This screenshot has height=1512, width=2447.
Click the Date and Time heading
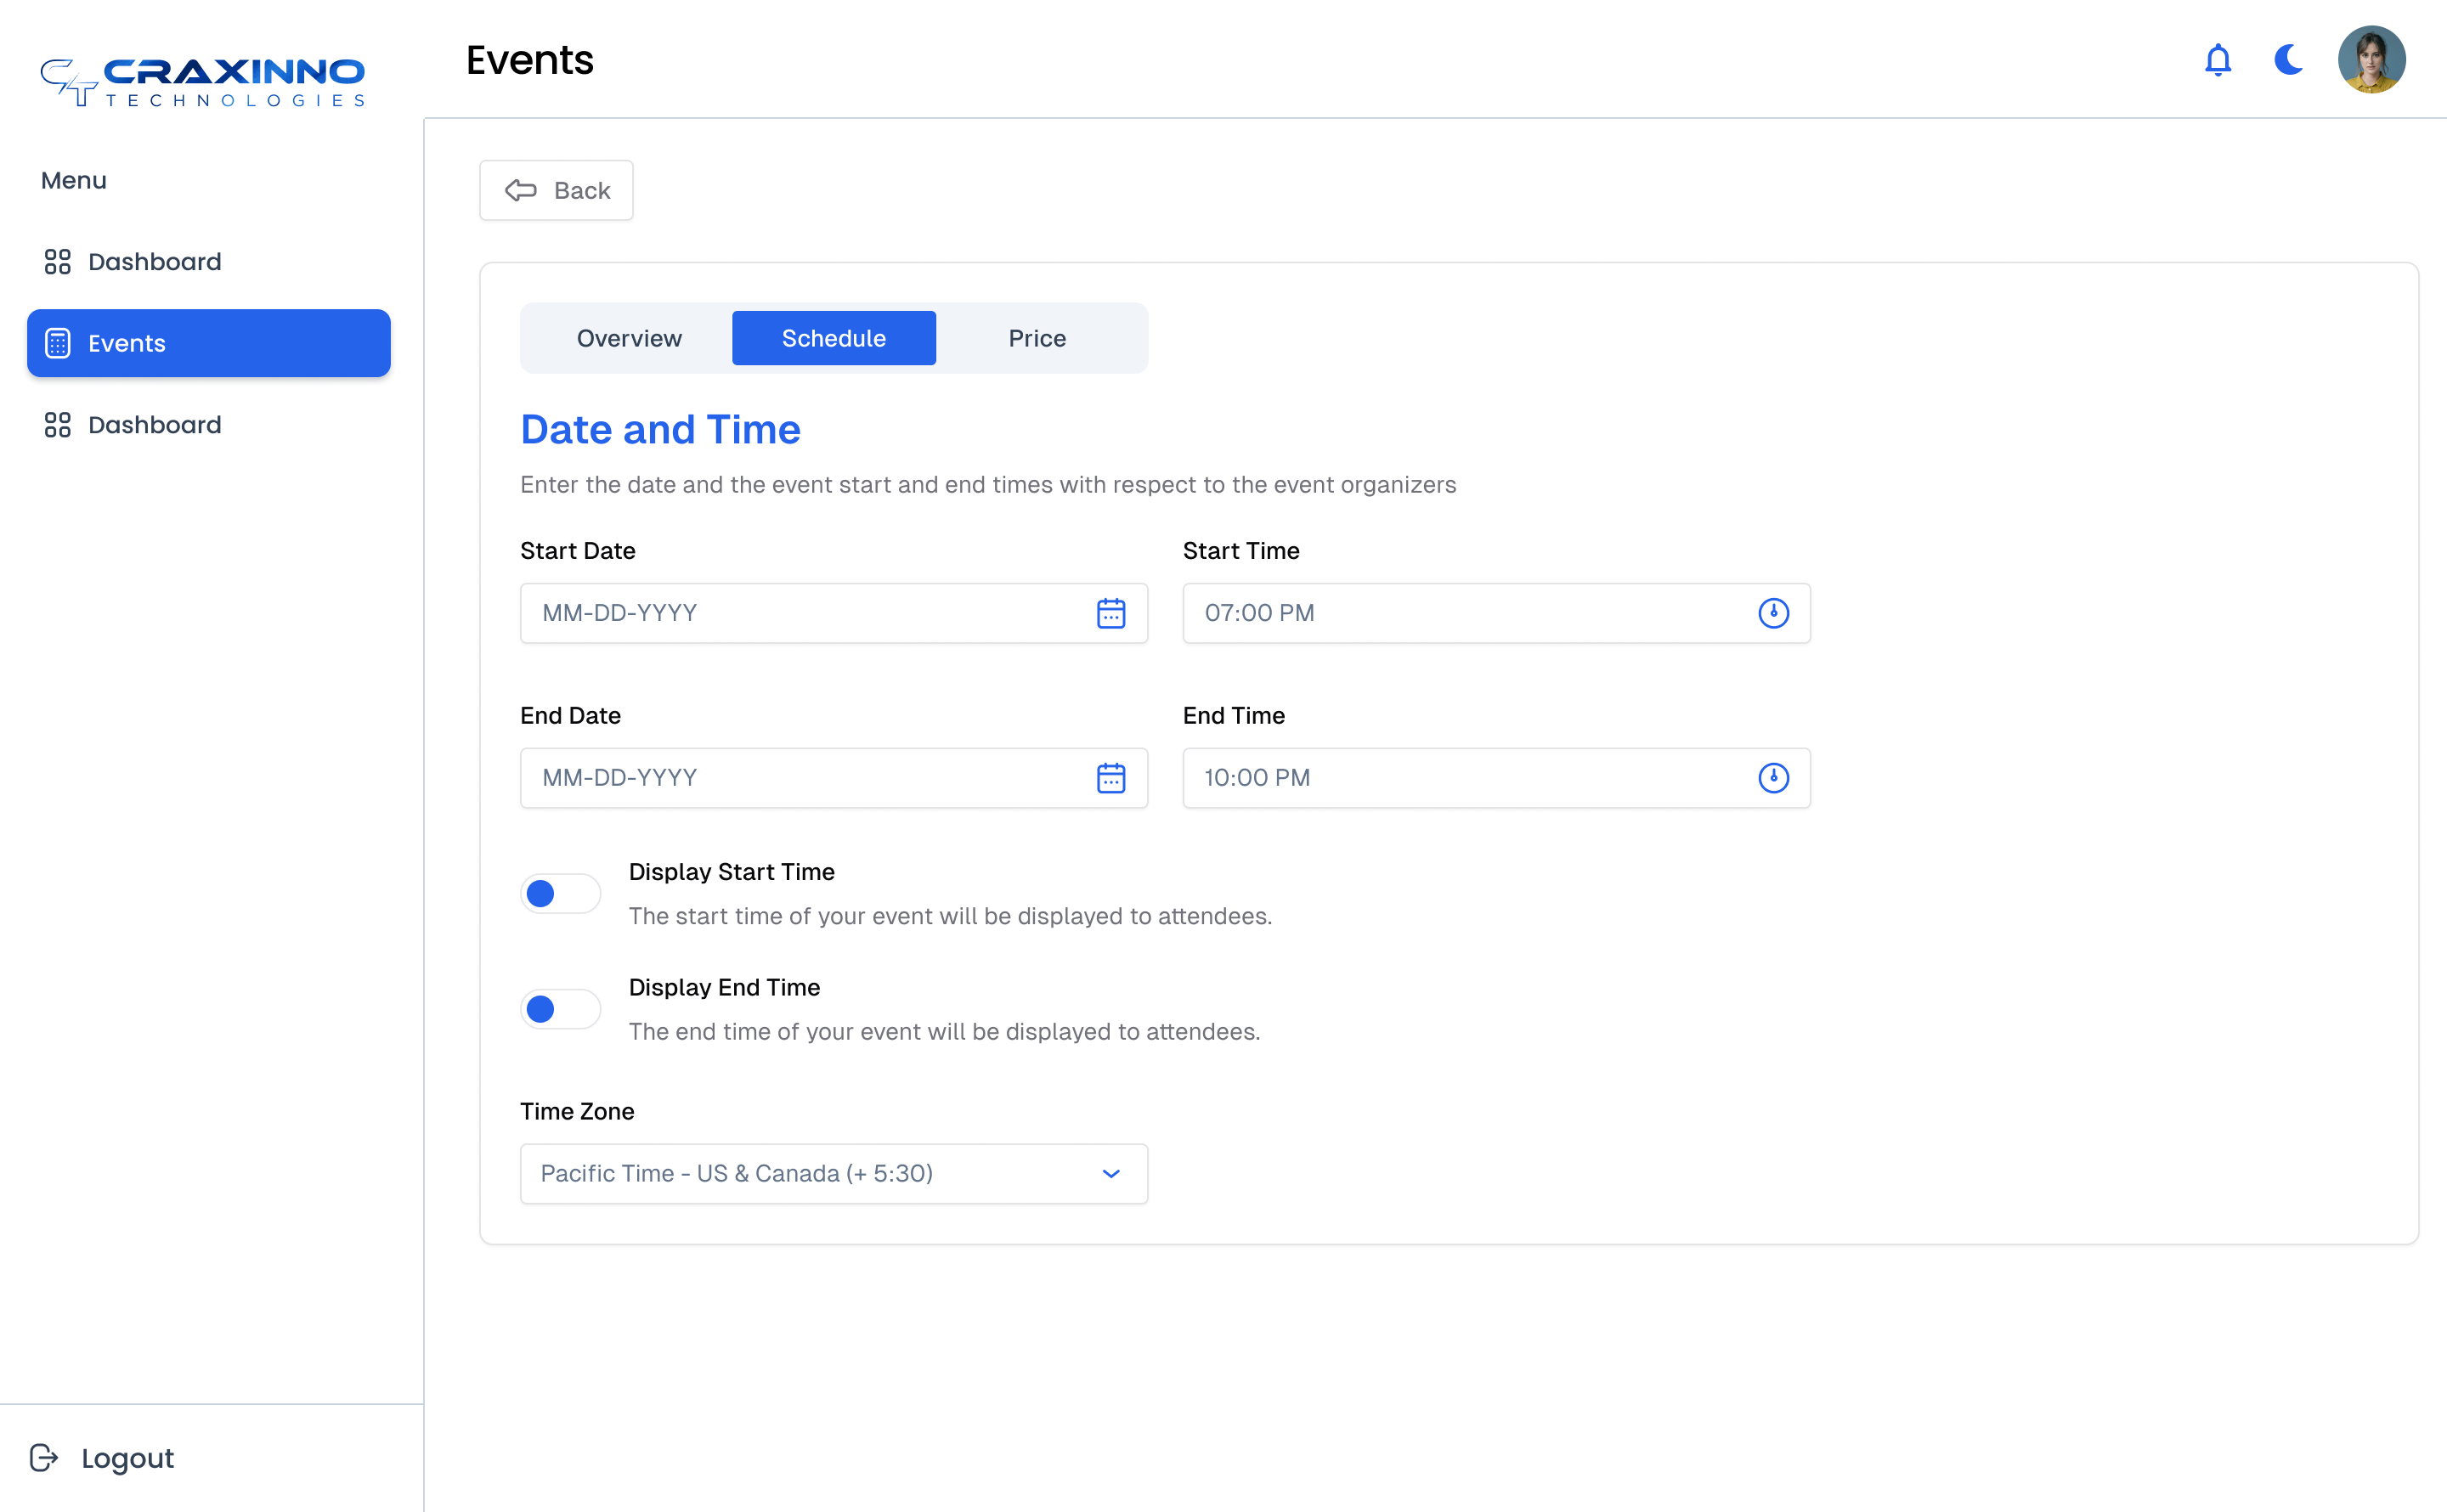[660, 430]
